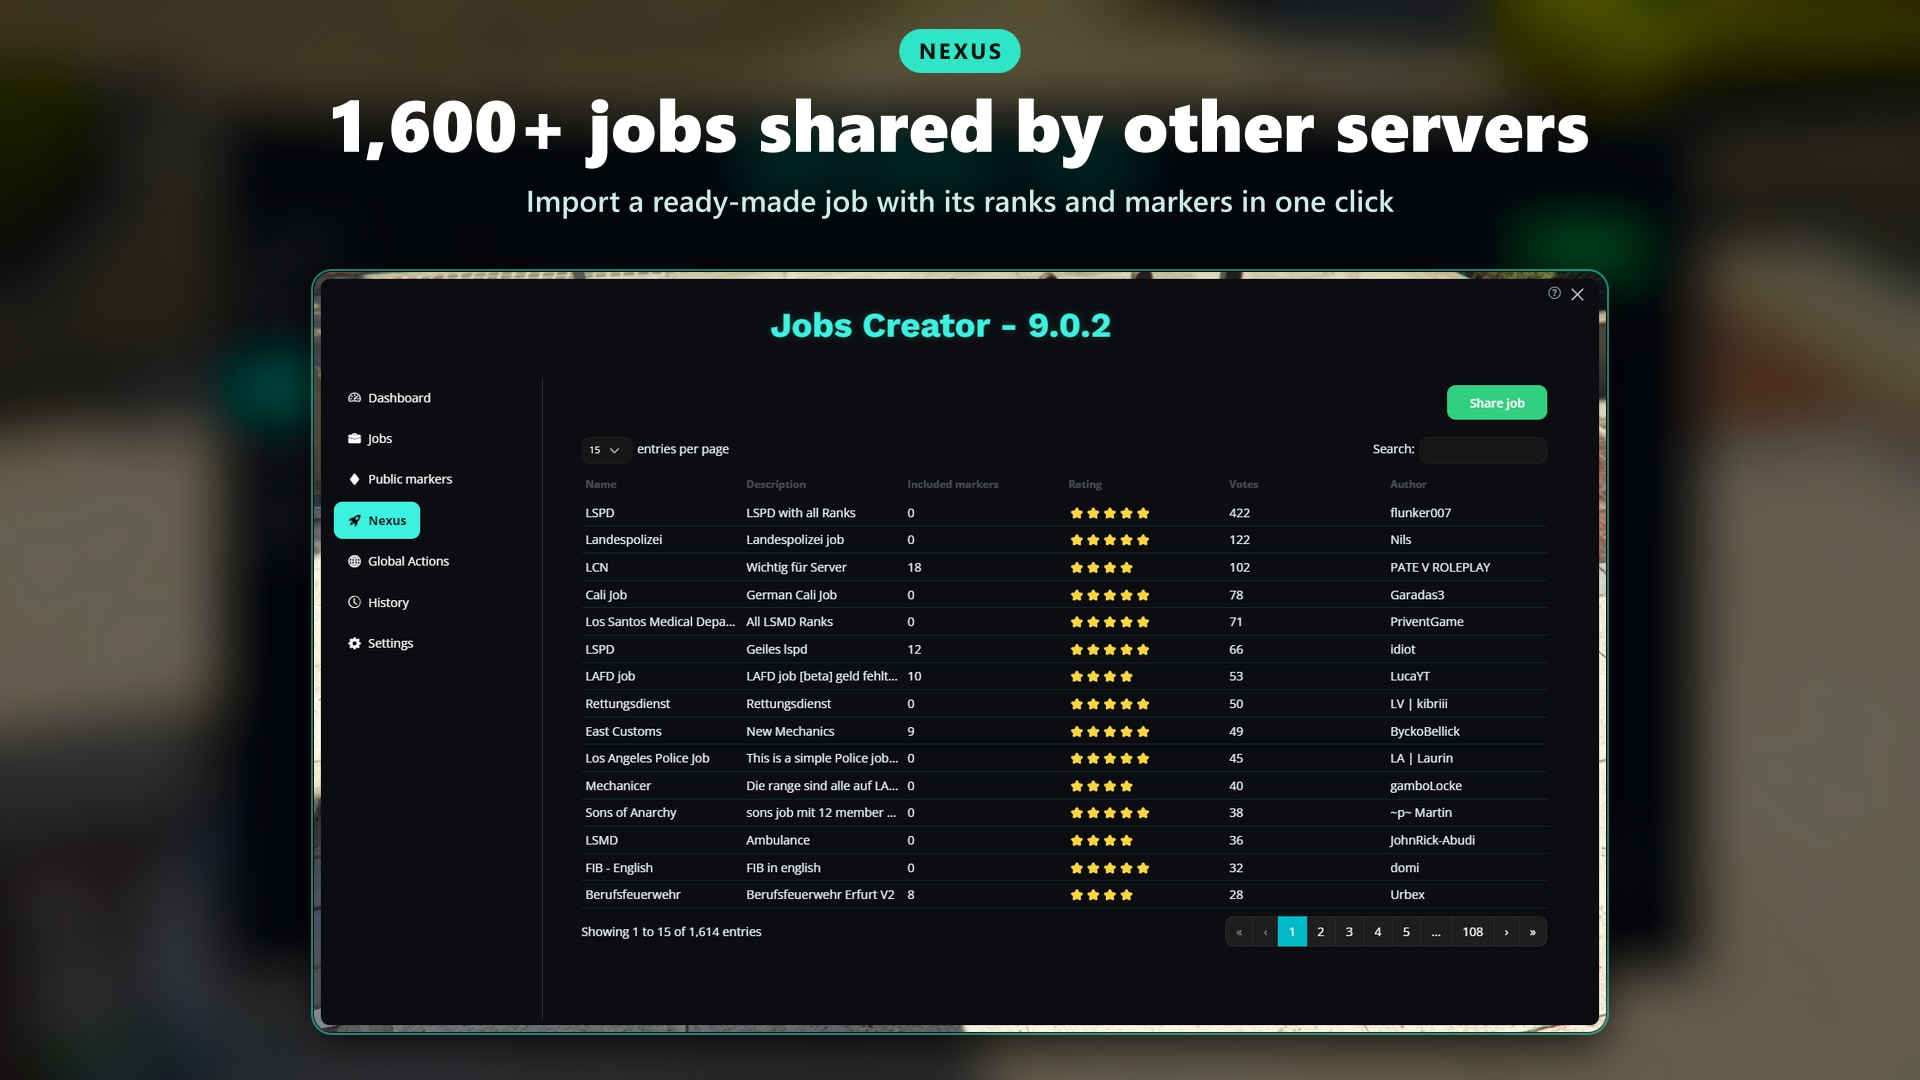This screenshot has height=1080, width=1920.
Task: Select the LCN job row
Action: tap(1064, 567)
